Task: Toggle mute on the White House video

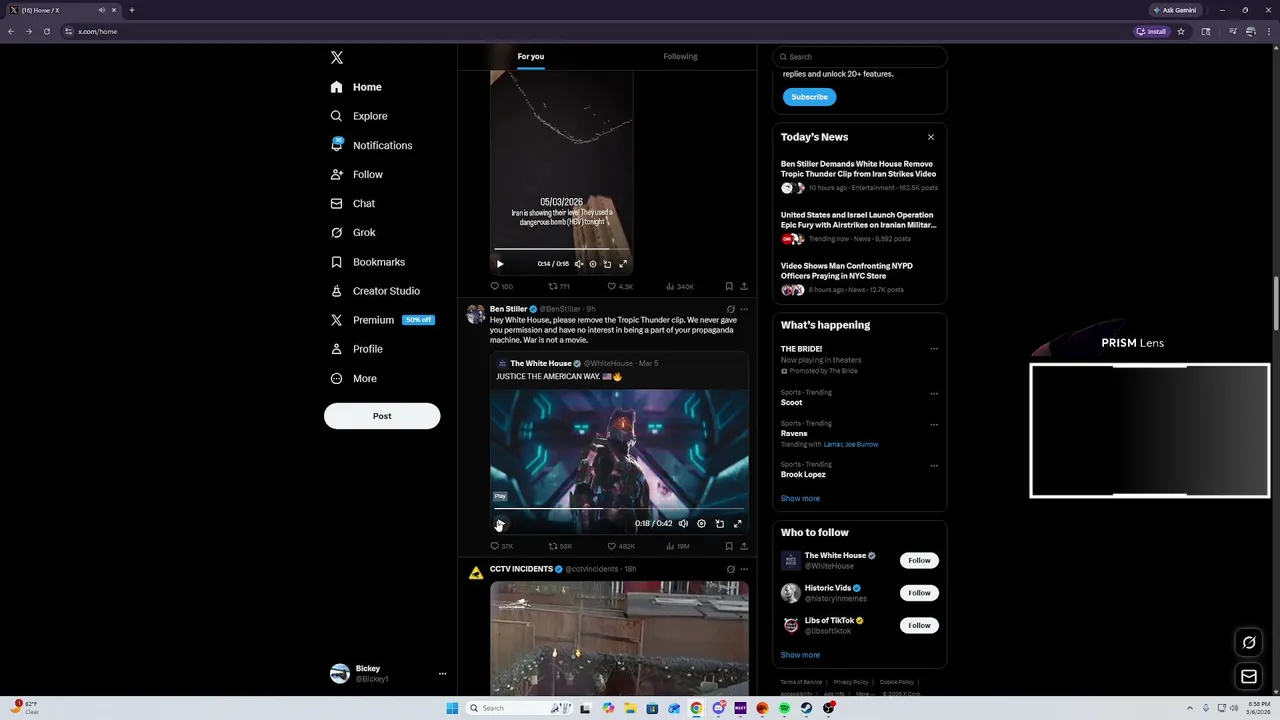Action: click(683, 524)
